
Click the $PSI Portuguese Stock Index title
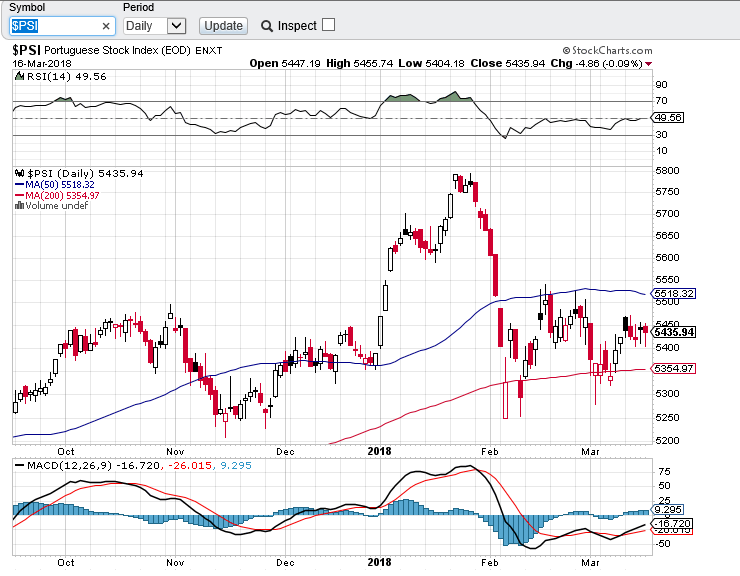click(x=117, y=51)
